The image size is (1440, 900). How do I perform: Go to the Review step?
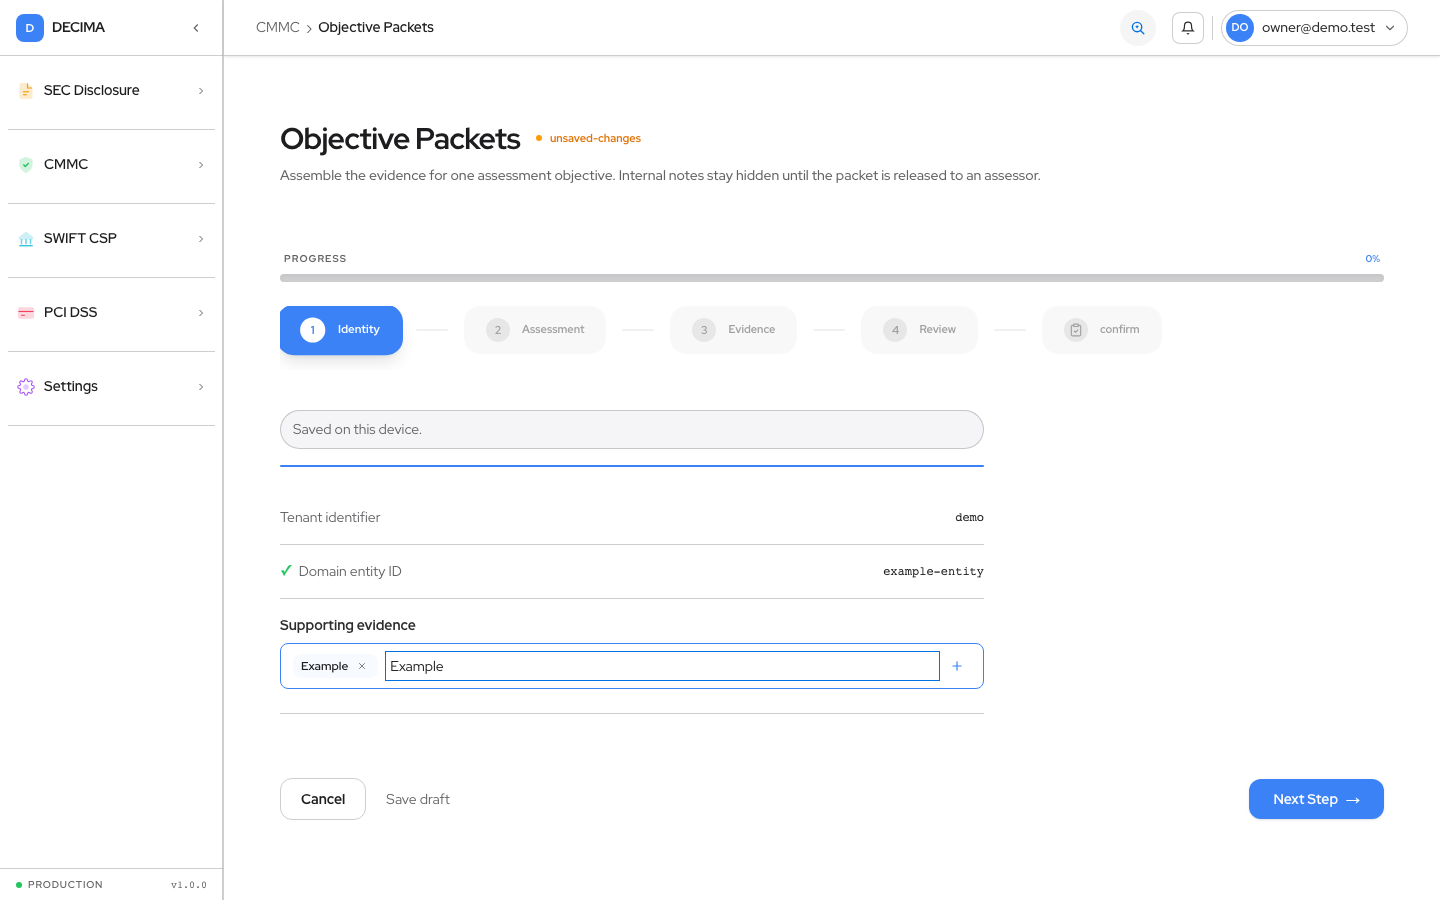[x=919, y=330]
